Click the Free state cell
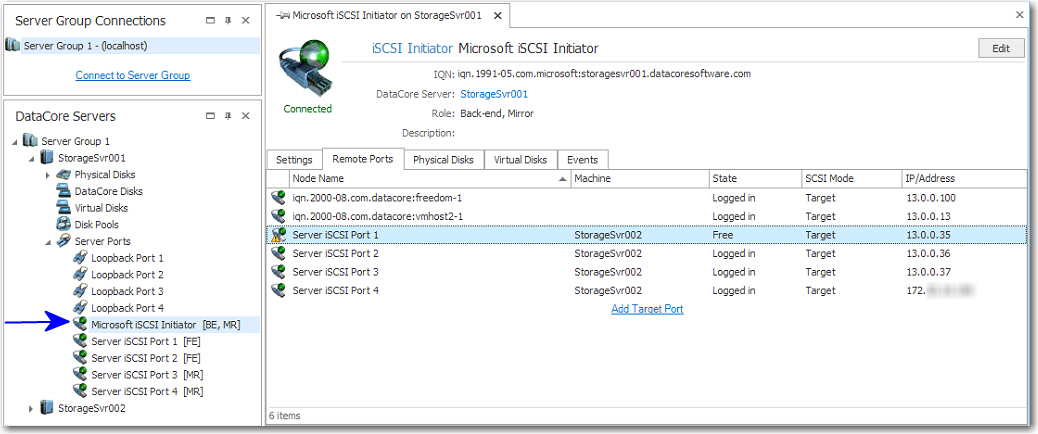Image resolution: width=1038 pixels, height=434 pixels. click(x=722, y=235)
